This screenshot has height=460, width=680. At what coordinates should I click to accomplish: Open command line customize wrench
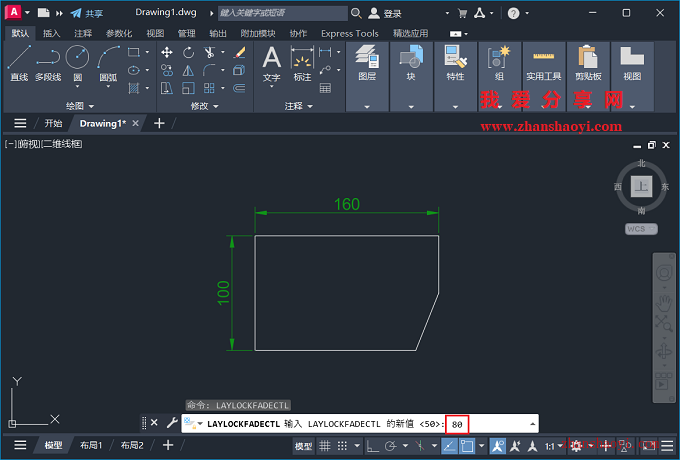click(172, 423)
